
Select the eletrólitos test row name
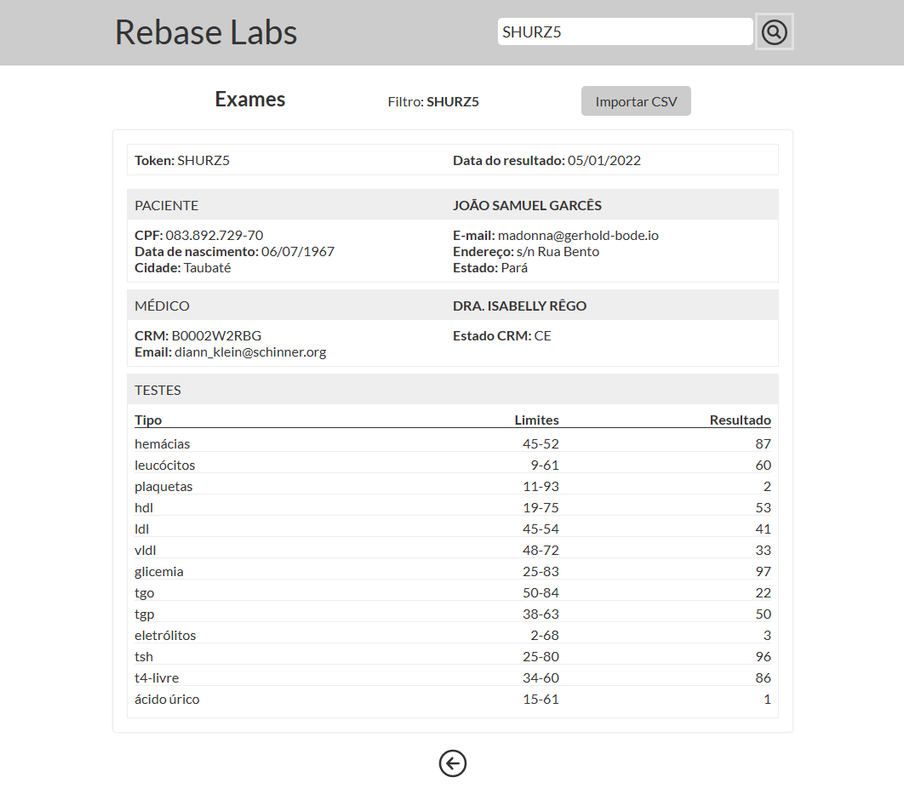165,636
